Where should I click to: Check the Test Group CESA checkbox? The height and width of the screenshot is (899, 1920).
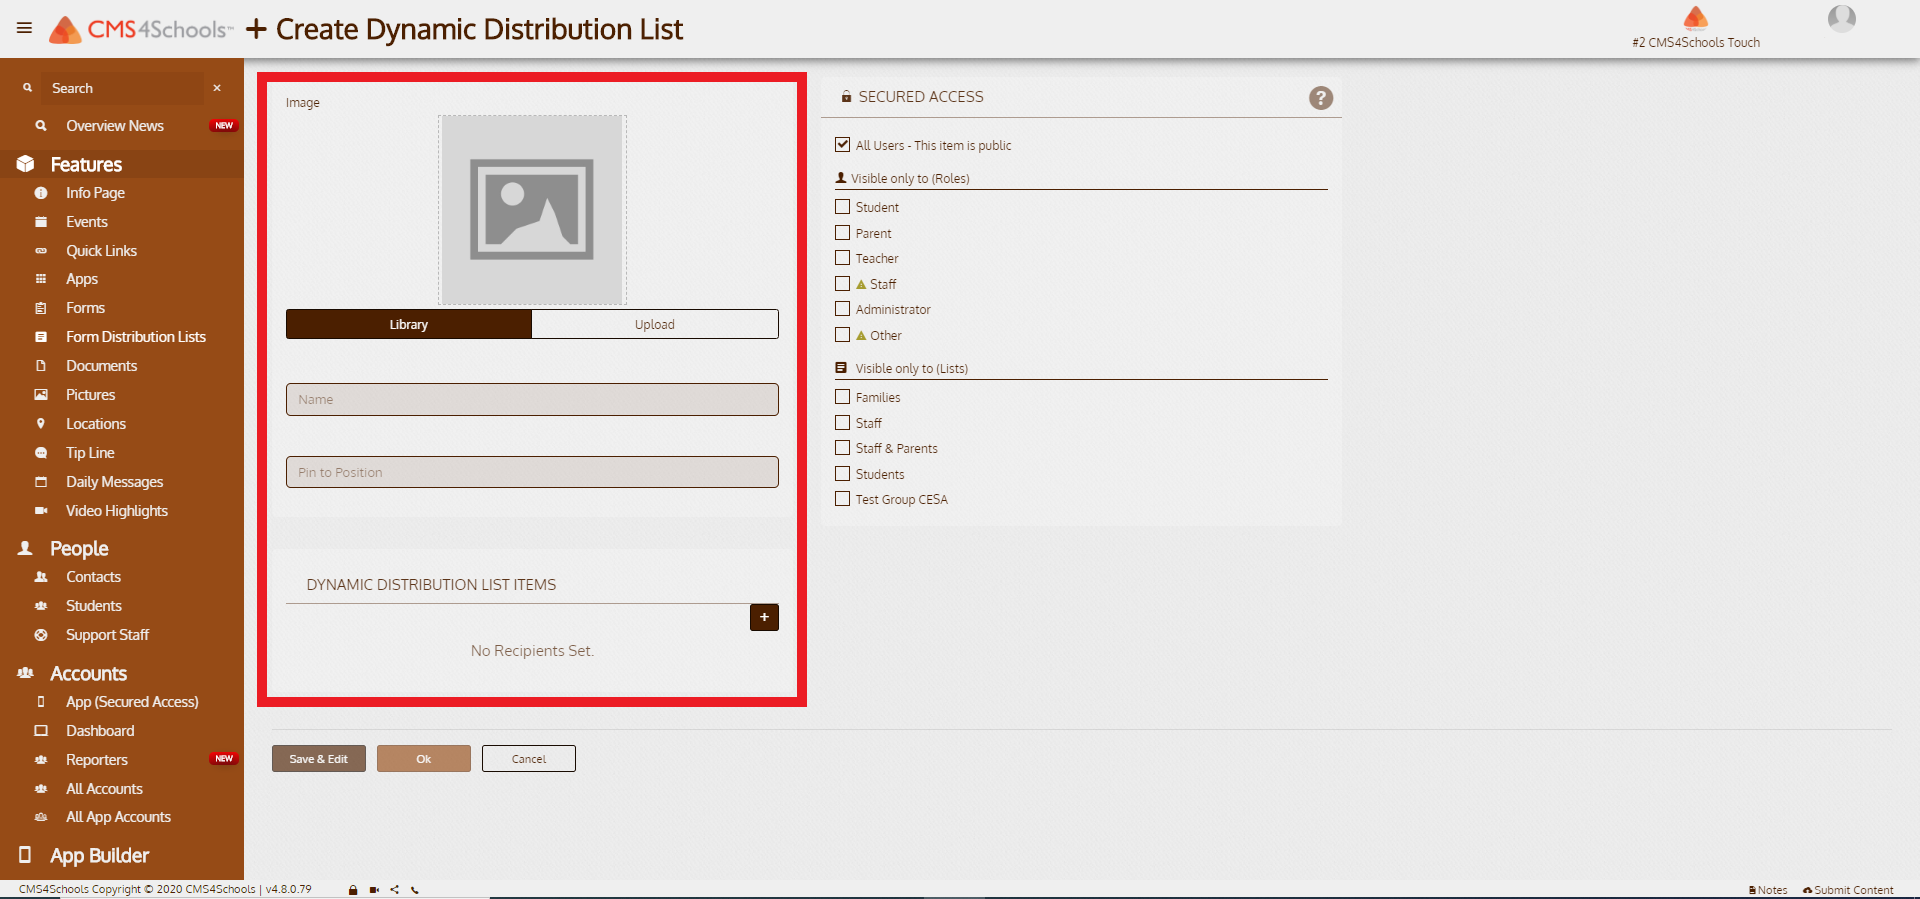click(843, 499)
